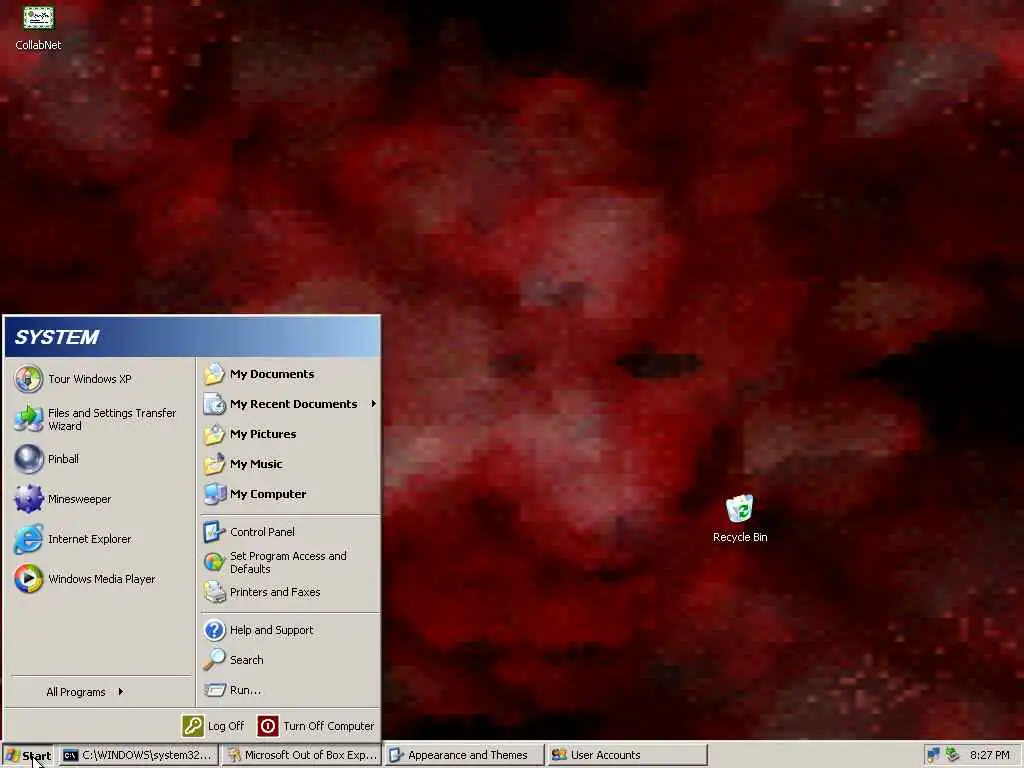Viewport: 1024px width, 768px height.
Task: Click Set Program Access and Defaults icon
Action: pos(214,562)
